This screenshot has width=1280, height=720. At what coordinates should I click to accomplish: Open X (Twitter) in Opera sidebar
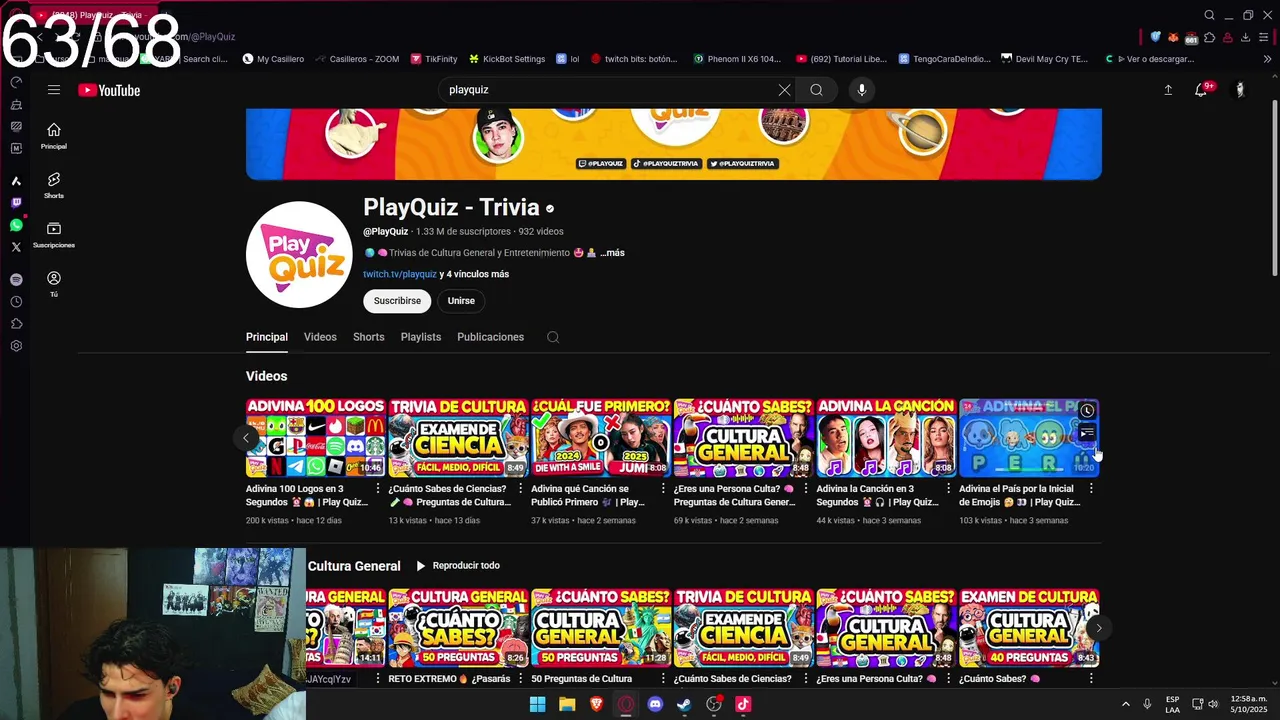[x=16, y=247]
